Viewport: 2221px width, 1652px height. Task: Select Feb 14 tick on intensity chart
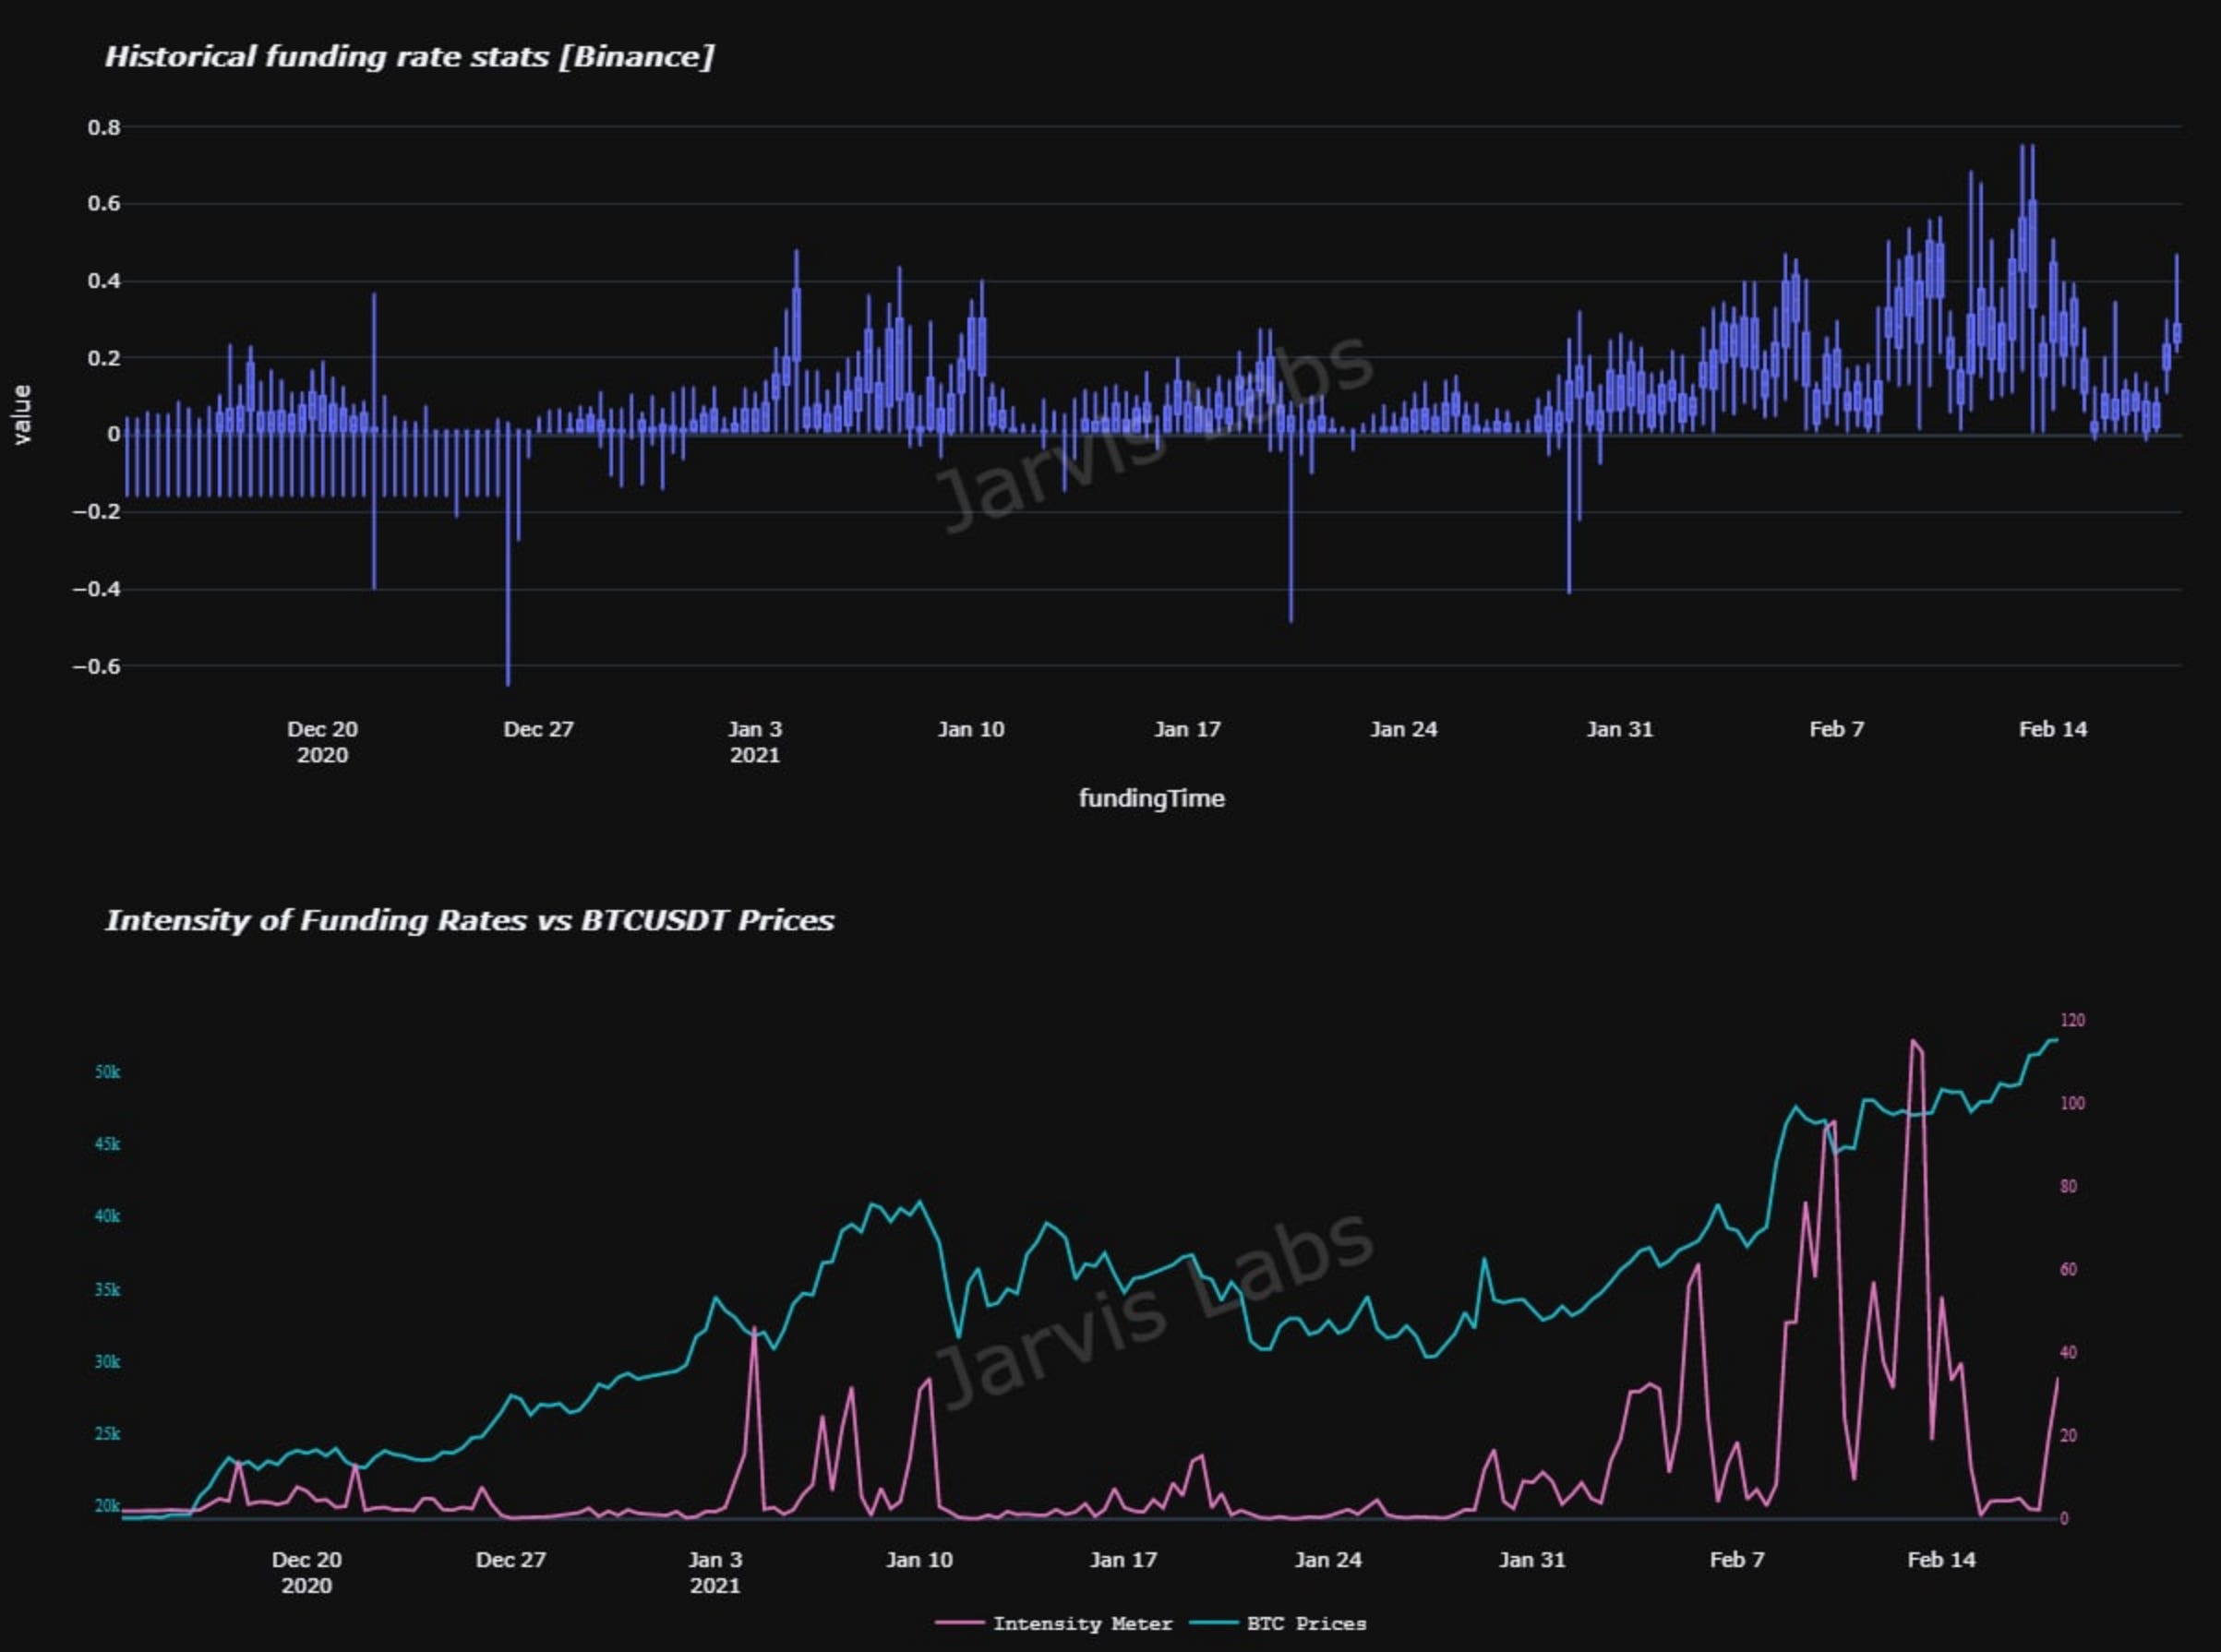[1941, 1559]
